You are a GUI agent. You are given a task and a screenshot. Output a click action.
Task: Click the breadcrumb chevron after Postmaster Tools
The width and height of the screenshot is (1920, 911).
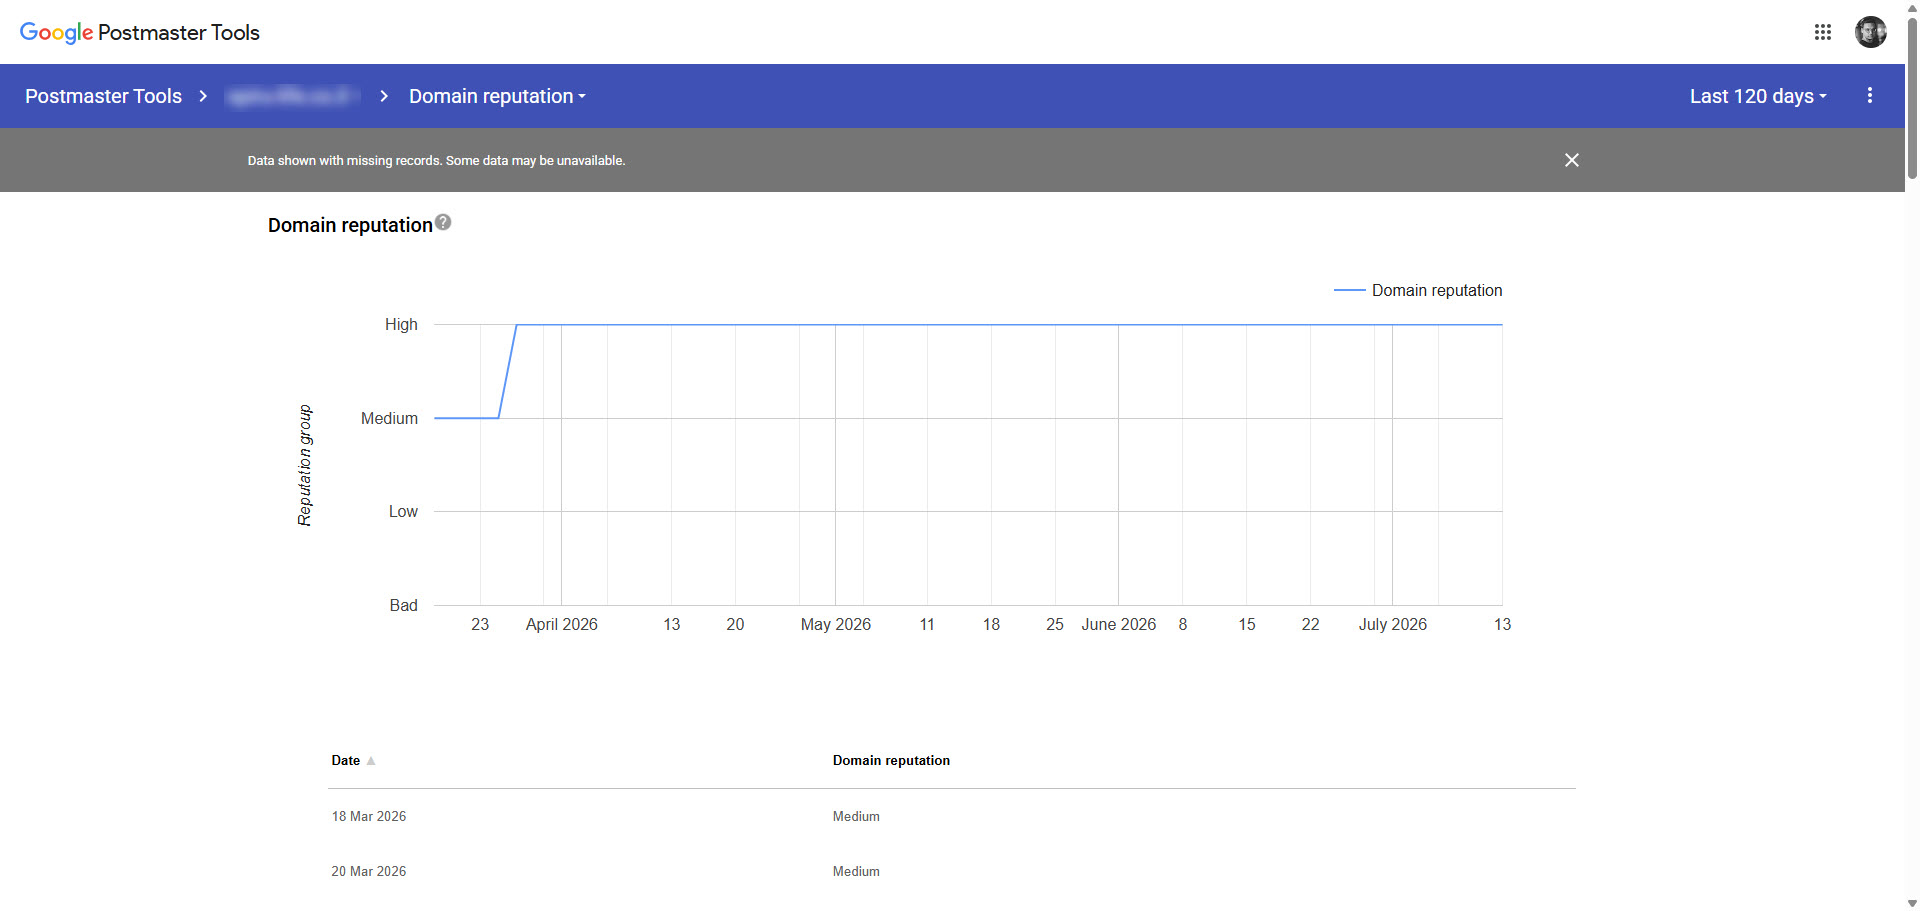[x=203, y=96]
